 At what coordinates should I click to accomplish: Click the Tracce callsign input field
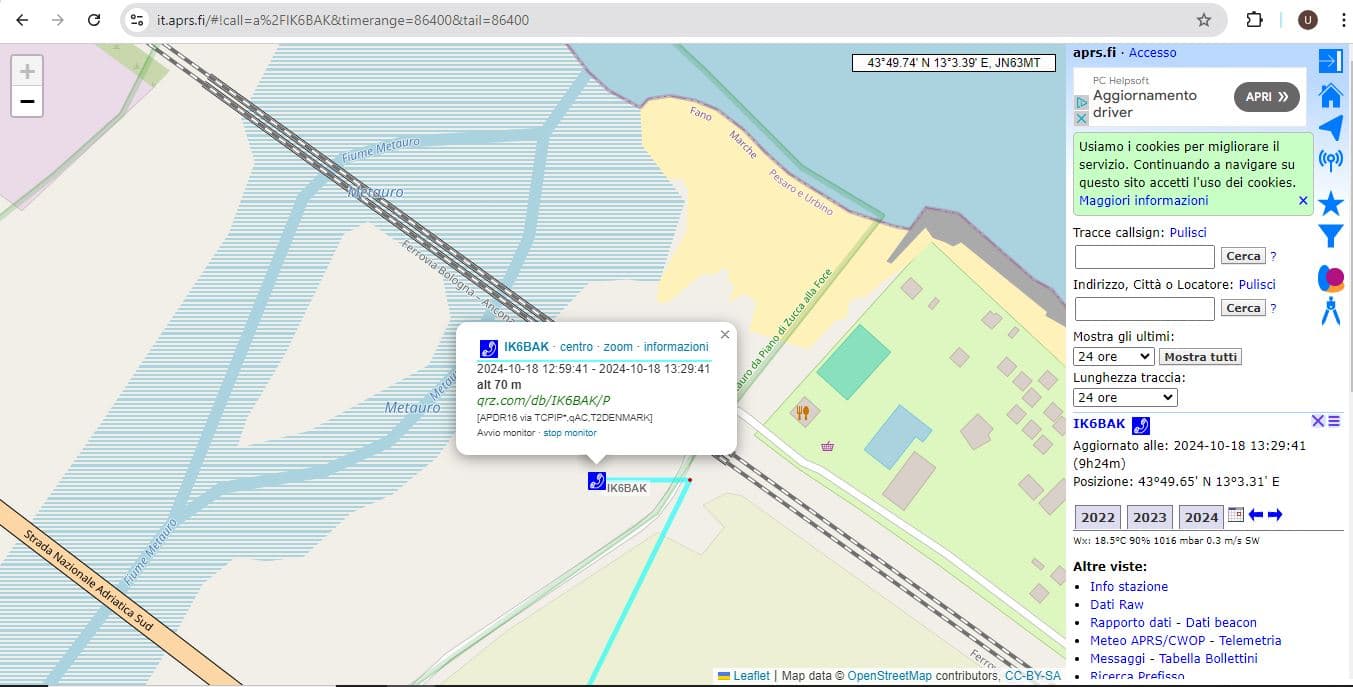pyautogui.click(x=1144, y=256)
